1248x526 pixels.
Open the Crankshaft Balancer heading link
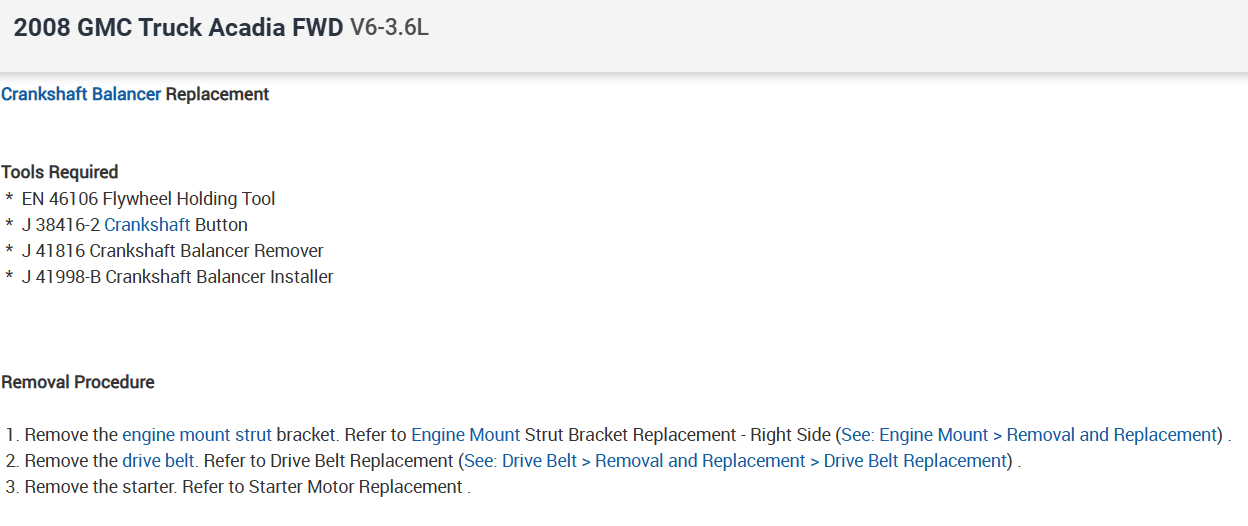click(81, 94)
